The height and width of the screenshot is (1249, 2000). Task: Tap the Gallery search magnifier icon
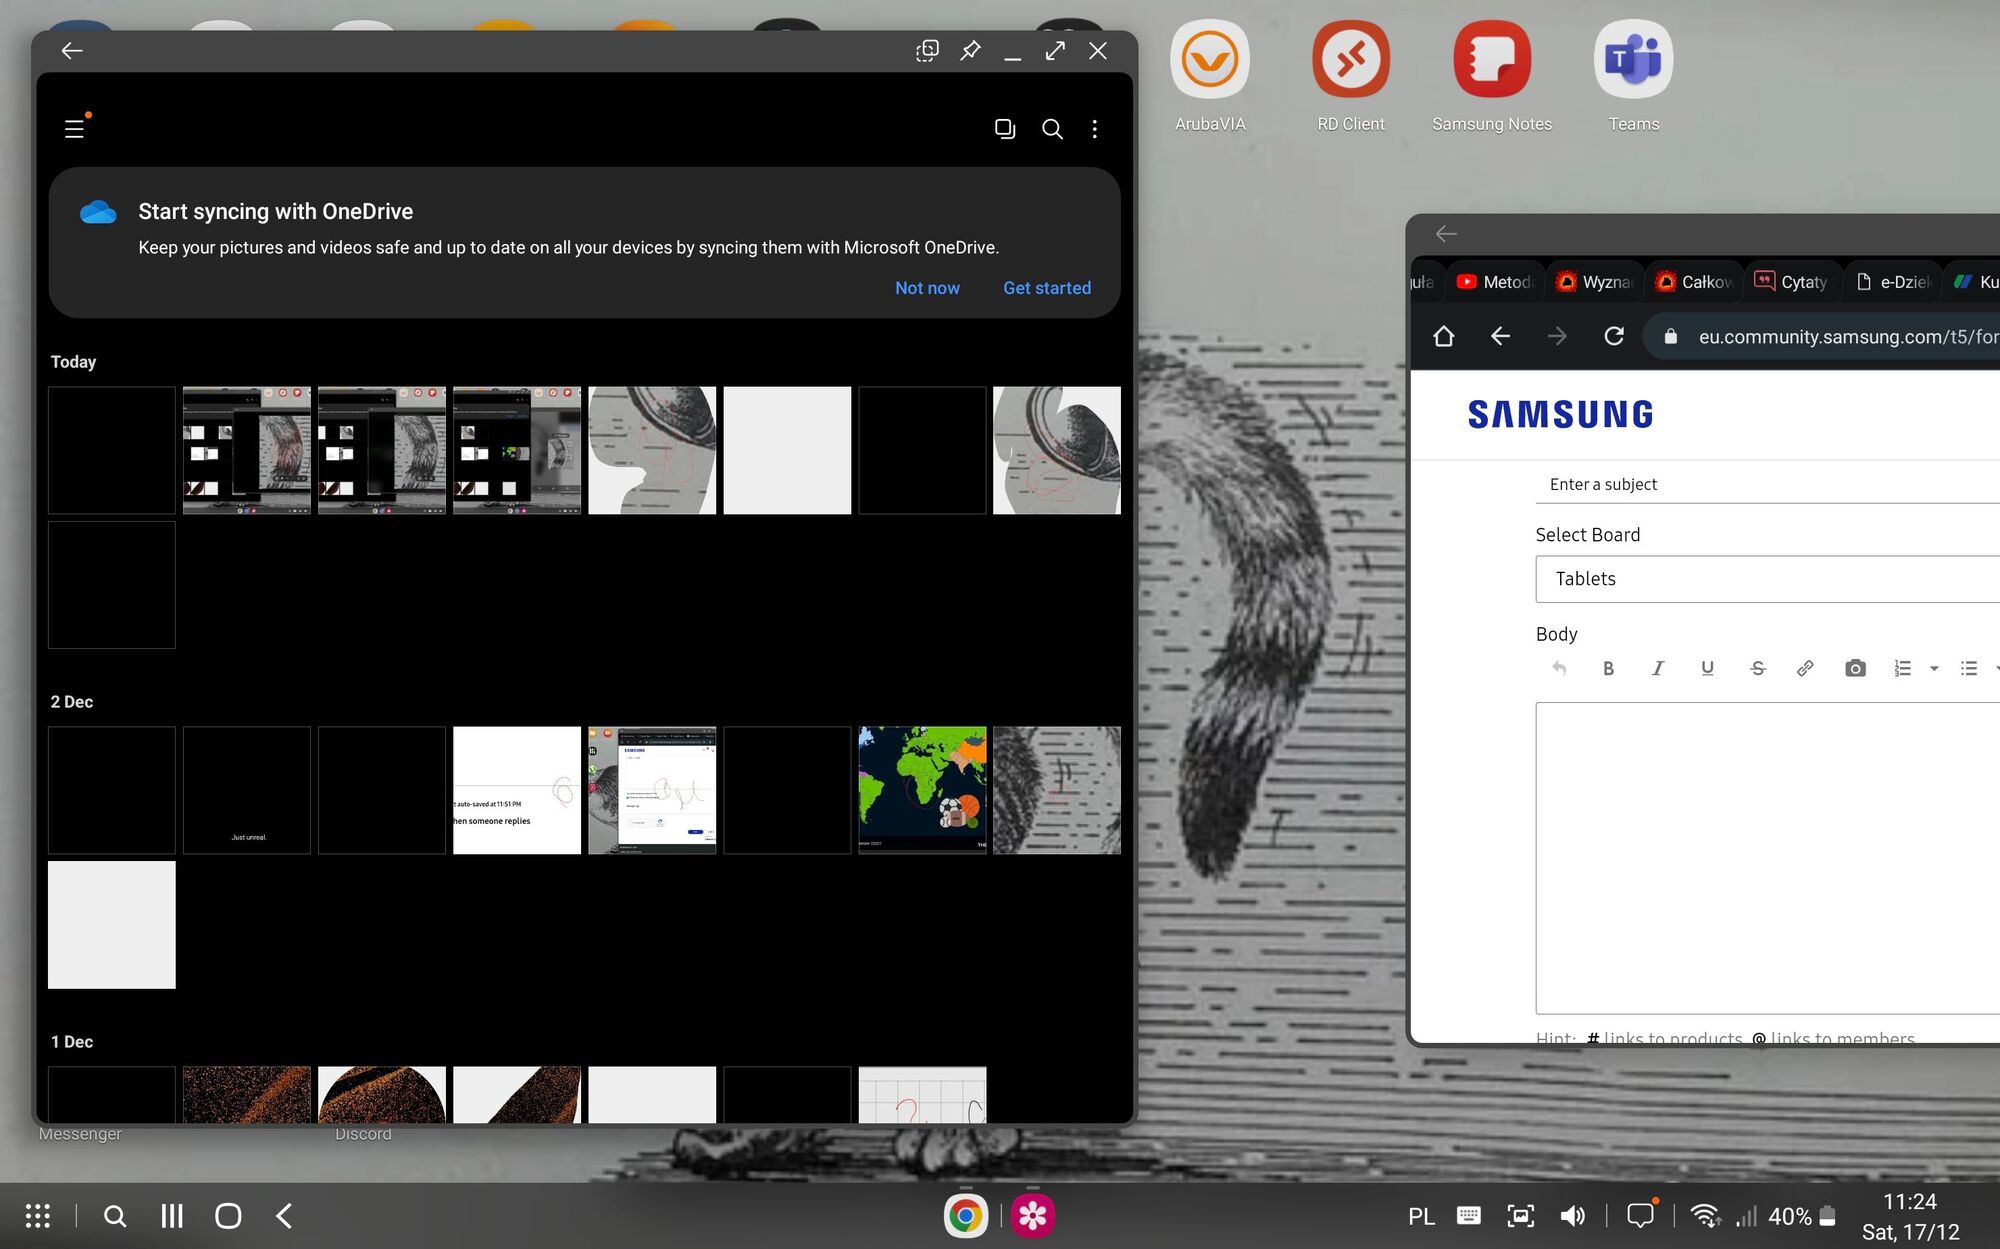point(1052,129)
